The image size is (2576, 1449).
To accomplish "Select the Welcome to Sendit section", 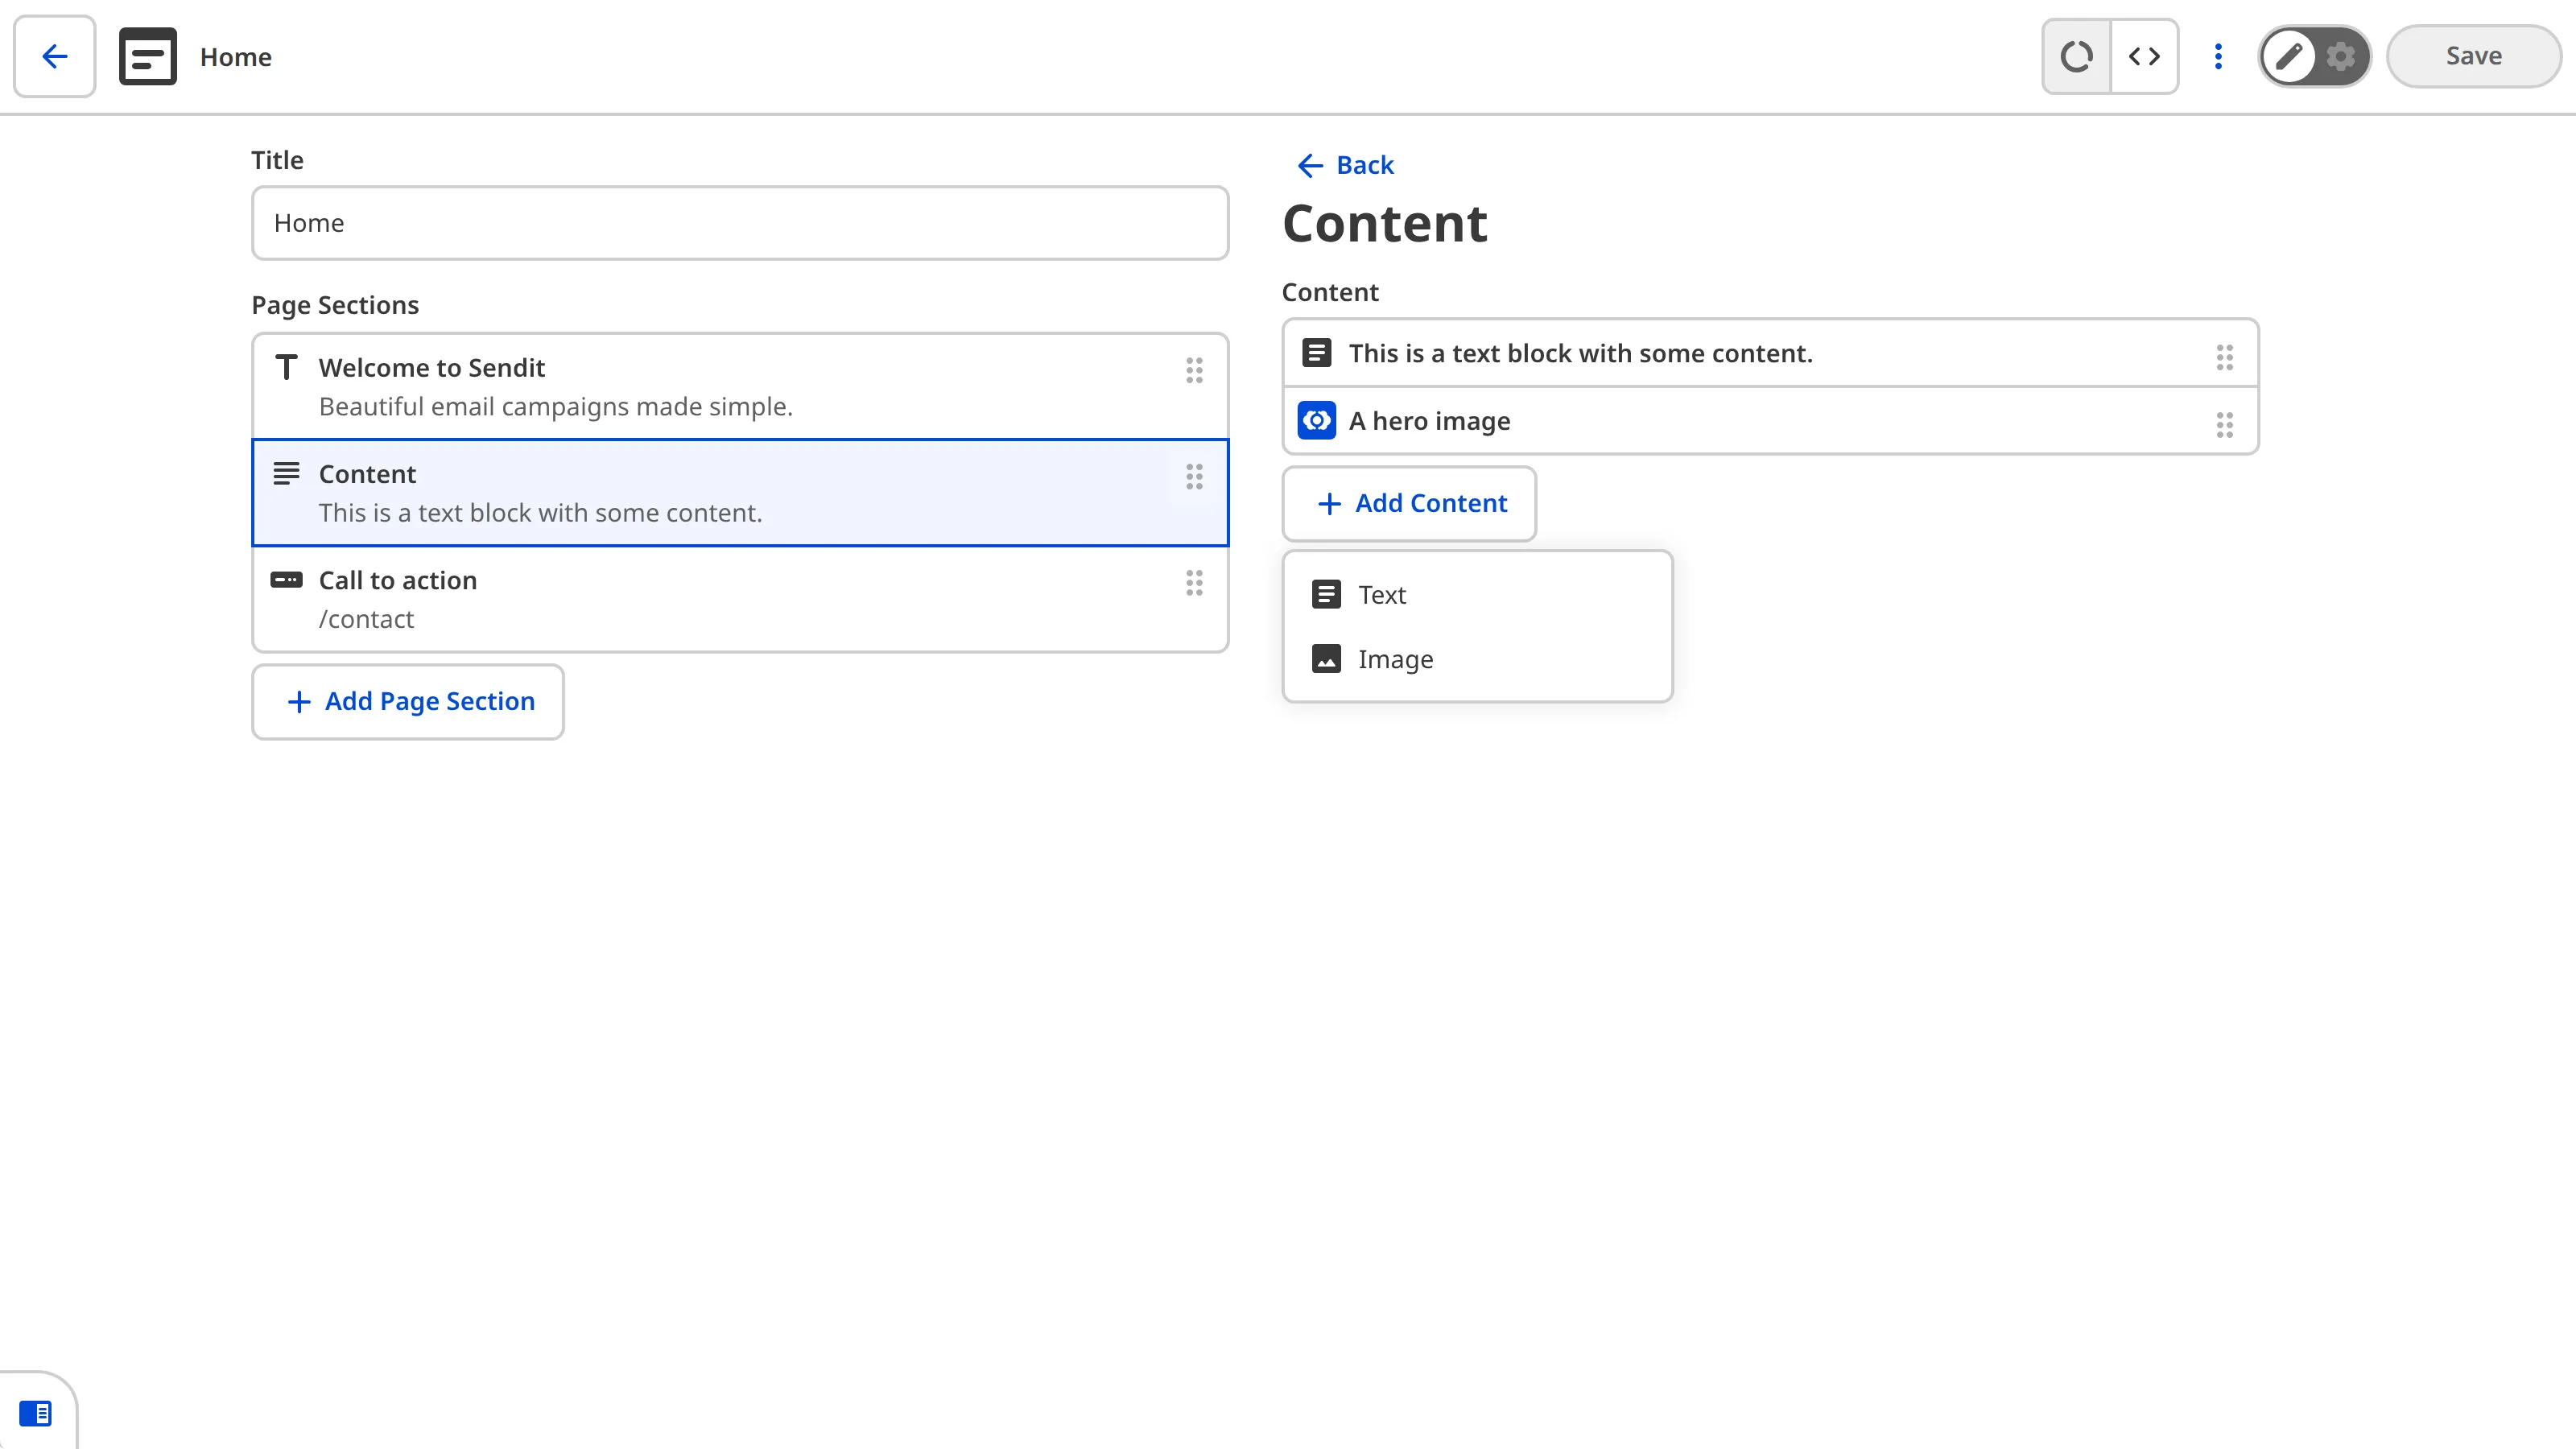I will [740, 387].
